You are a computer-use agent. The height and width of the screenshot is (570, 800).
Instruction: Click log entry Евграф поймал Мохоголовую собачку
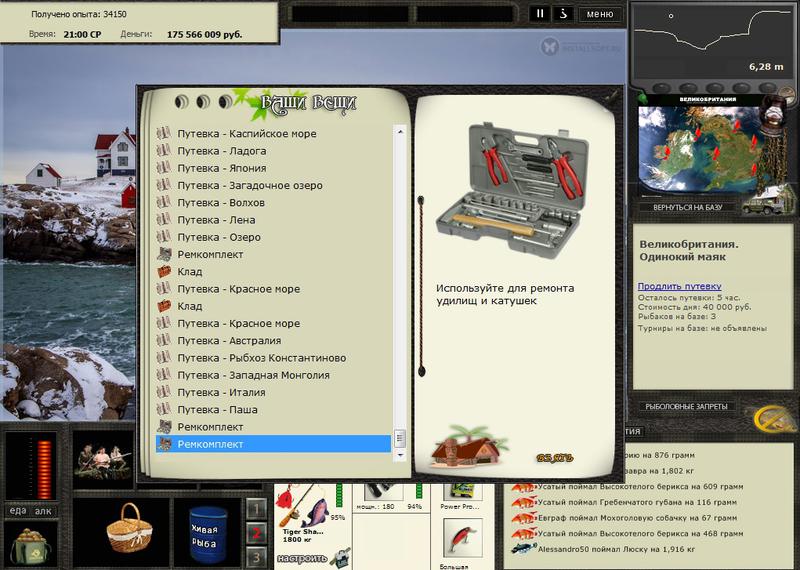pyautogui.click(x=637, y=518)
